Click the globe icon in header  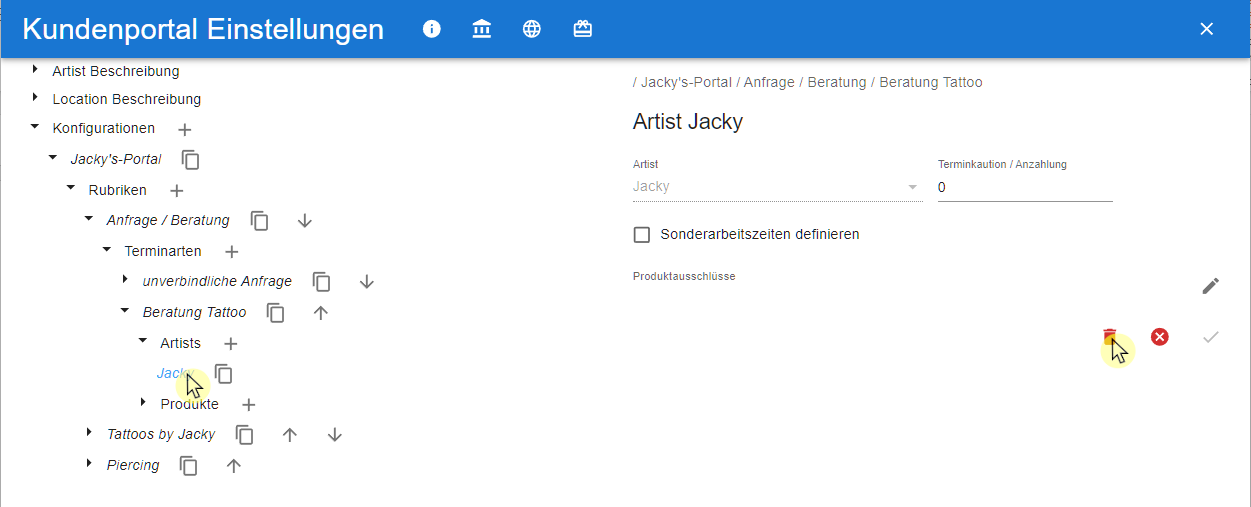[x=532, y=29]
